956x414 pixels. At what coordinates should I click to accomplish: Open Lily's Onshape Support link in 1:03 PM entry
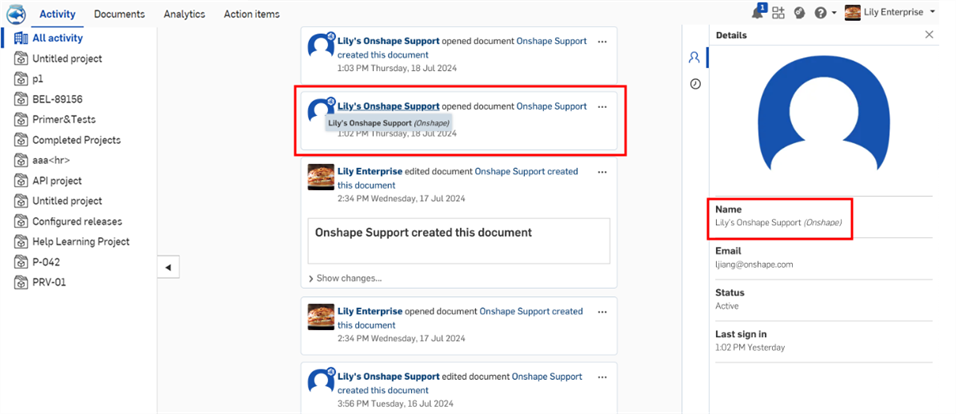[388, 41]
